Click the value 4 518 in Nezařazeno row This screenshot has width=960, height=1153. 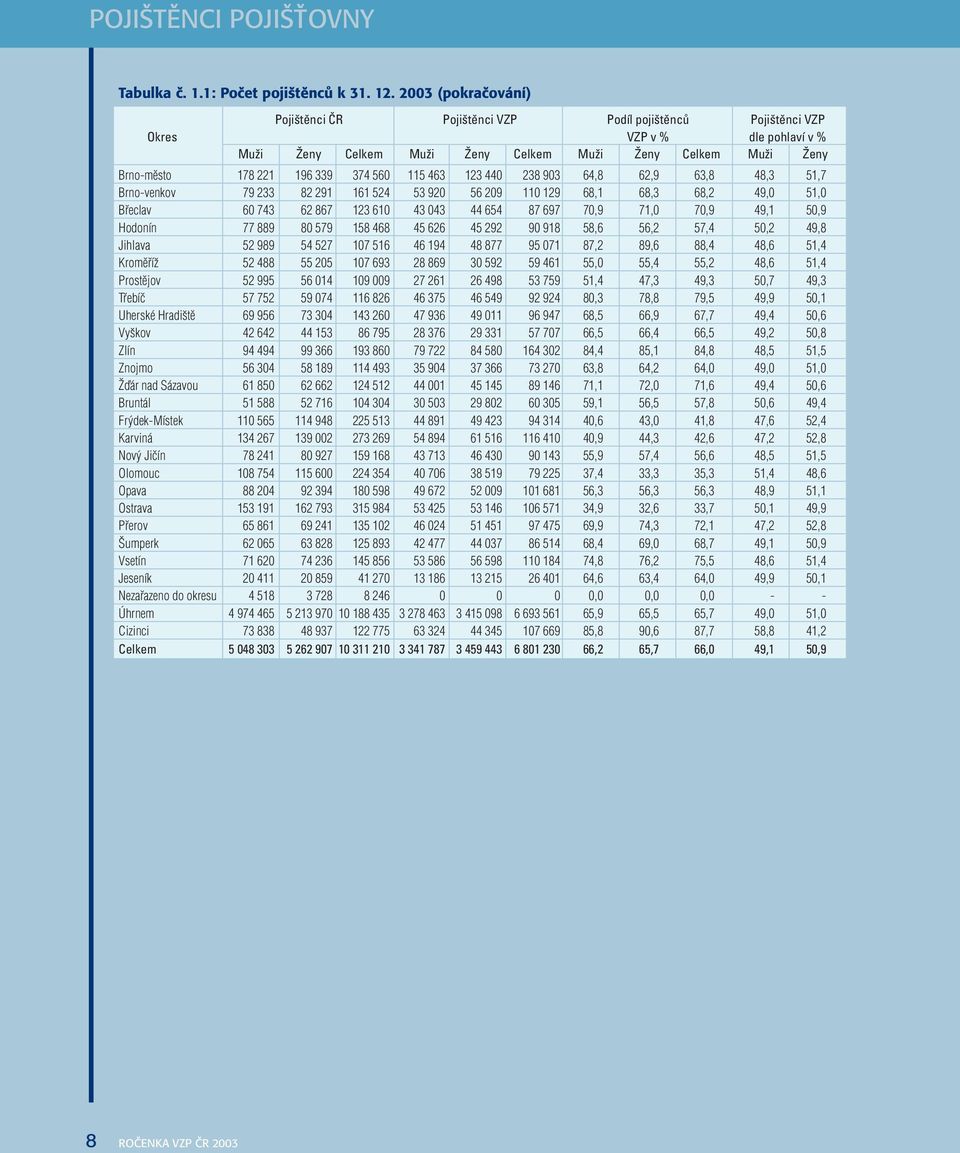click(261, 596)
